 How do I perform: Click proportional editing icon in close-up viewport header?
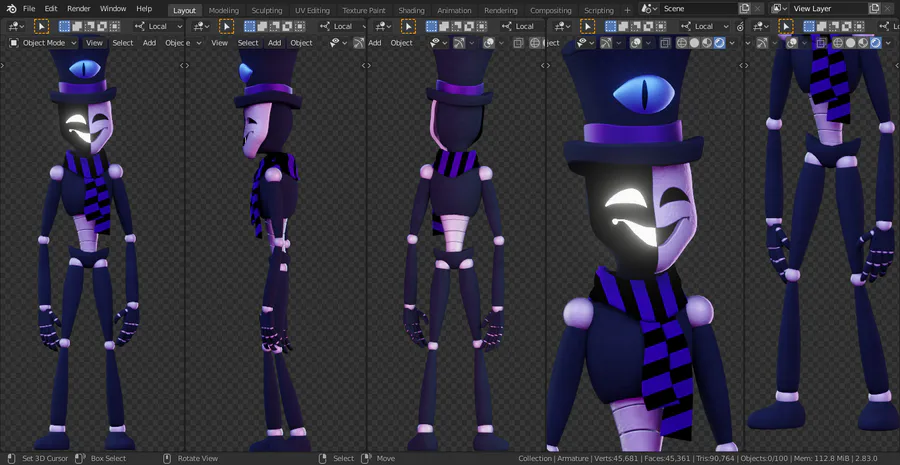tap(740, 26)
